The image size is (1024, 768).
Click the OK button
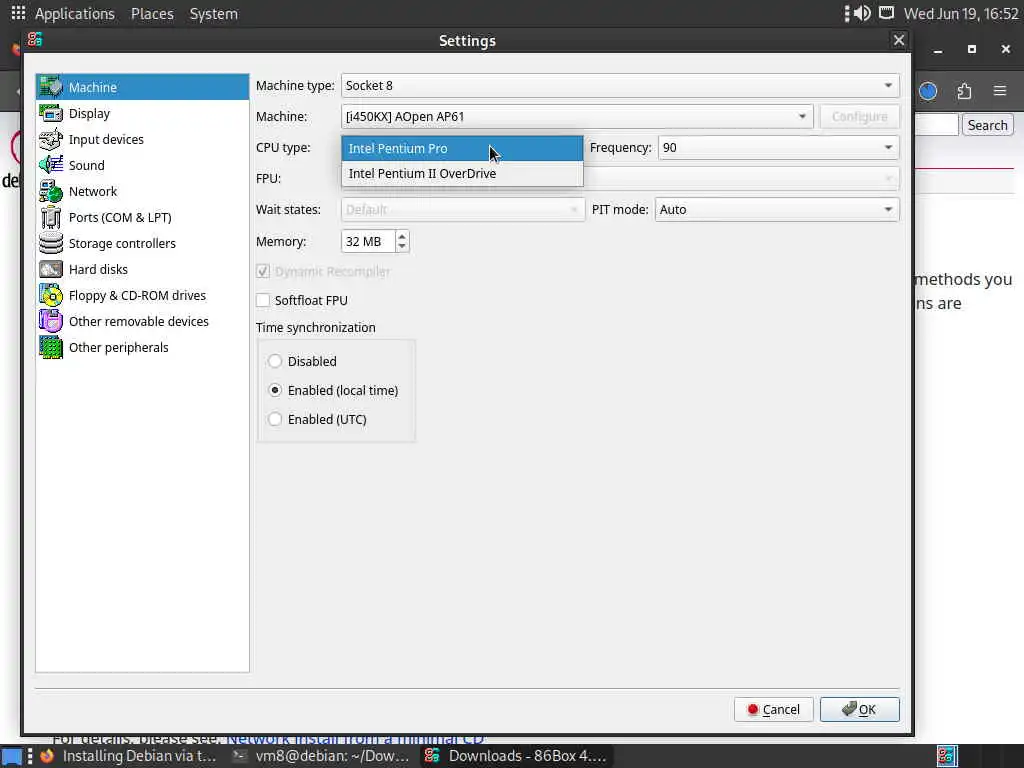tap(859, 709)
